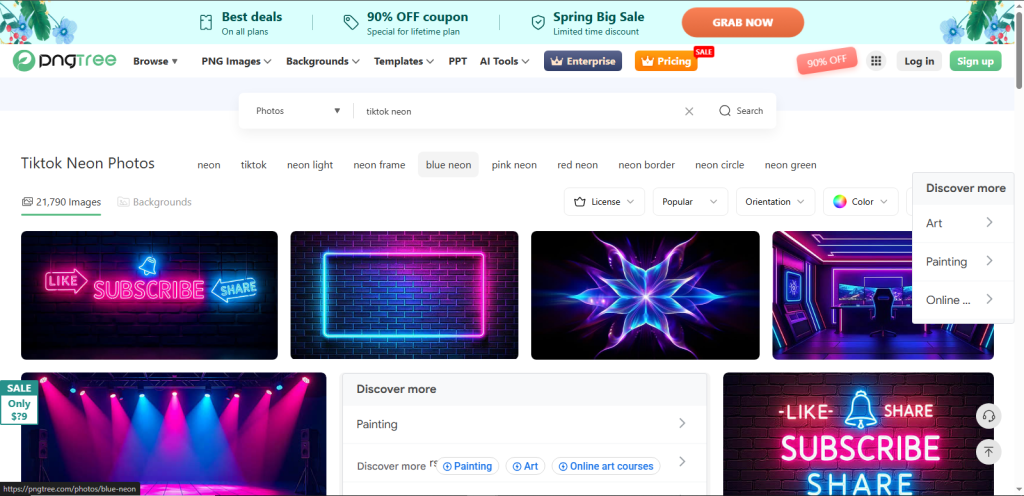Open the neon gaming room image
Screen dimensions: 1024x496
click(883, 295)
